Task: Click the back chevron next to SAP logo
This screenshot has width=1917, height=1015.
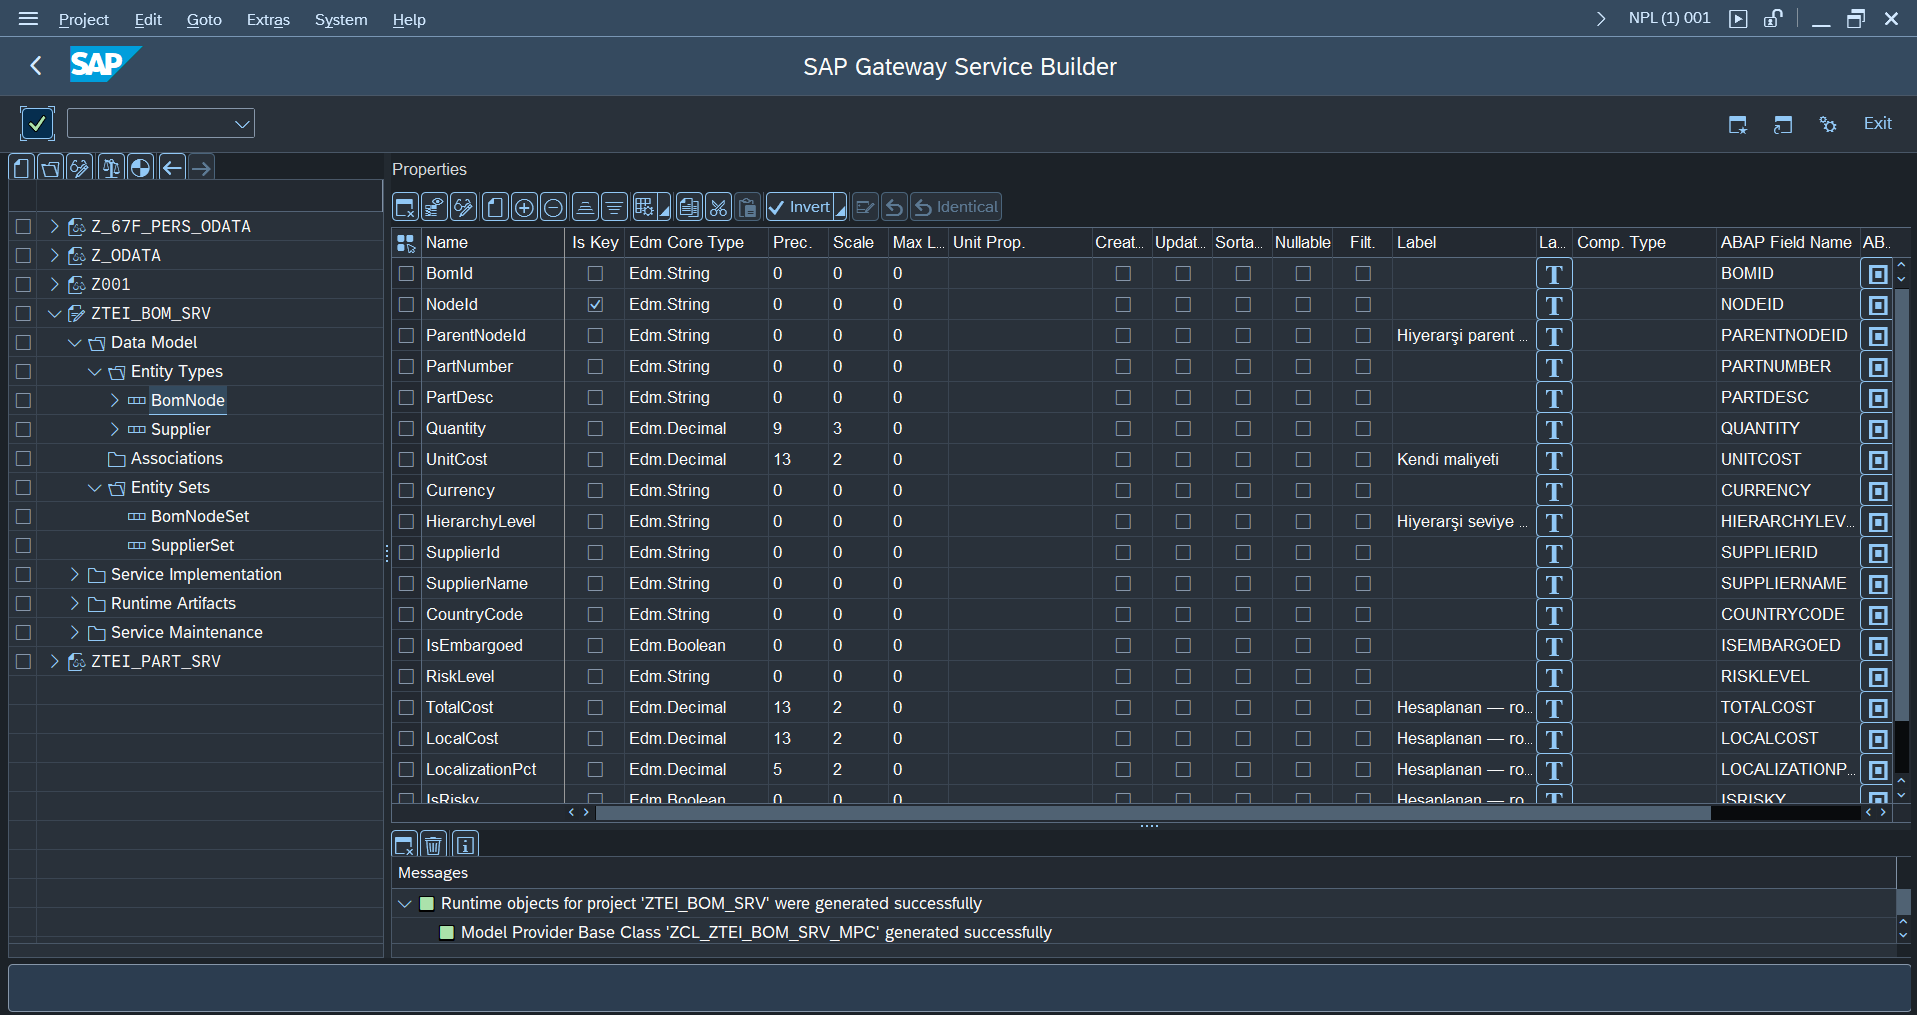Action: (36, 66)
